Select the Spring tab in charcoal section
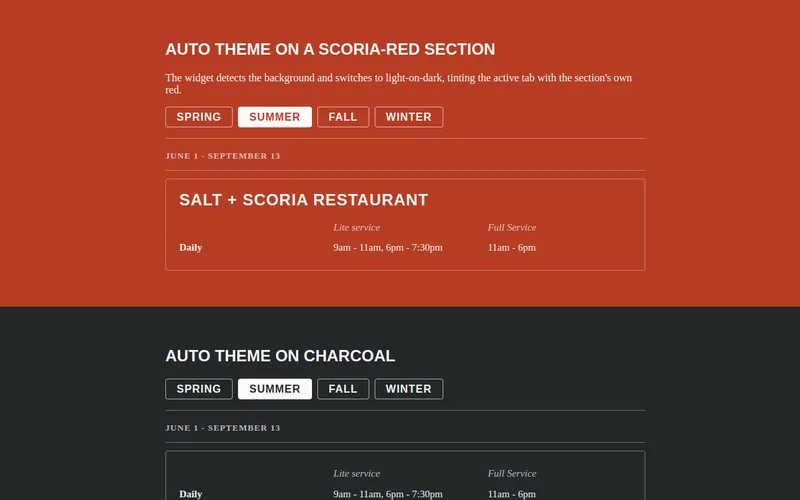 tap(198, 389)
